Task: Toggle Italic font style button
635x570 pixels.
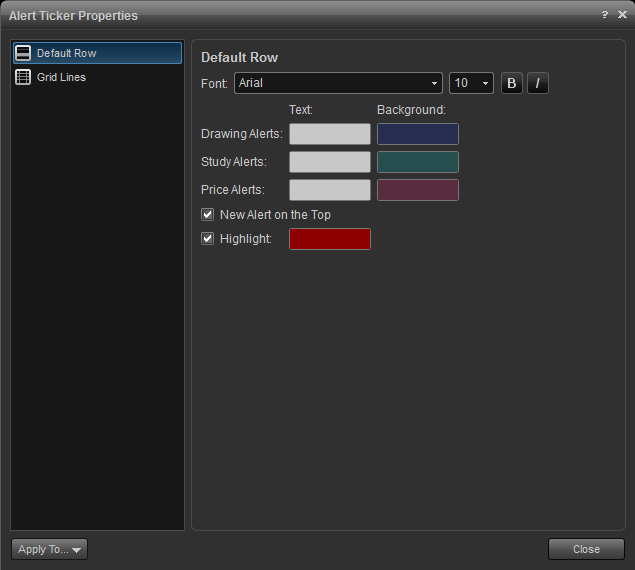Action: click(538, 83)
